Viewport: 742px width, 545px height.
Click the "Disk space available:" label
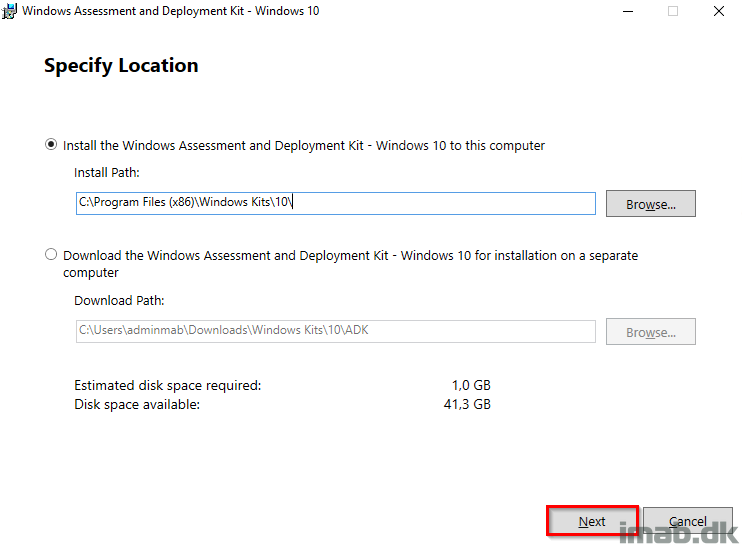[137, 404]
